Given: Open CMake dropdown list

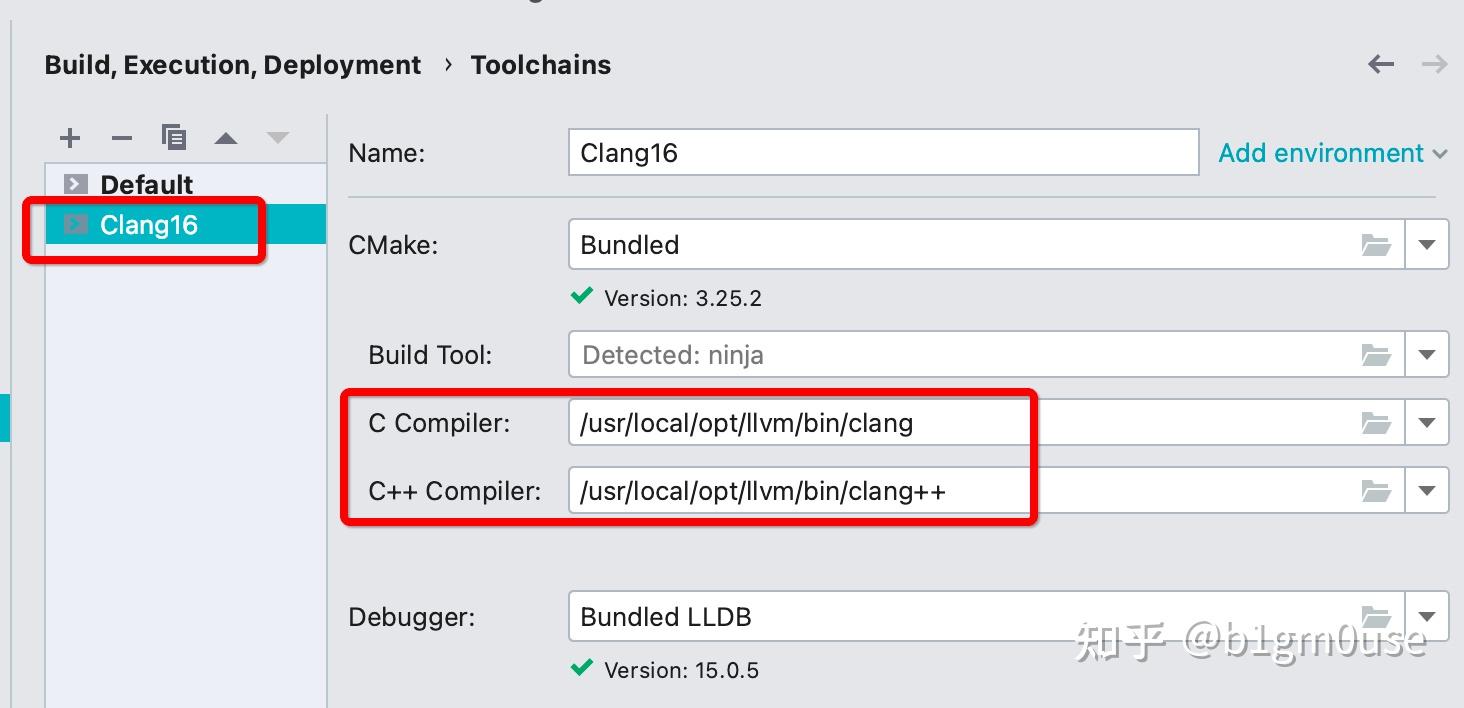Looking at the screenshot, I should coord(1427,245).
